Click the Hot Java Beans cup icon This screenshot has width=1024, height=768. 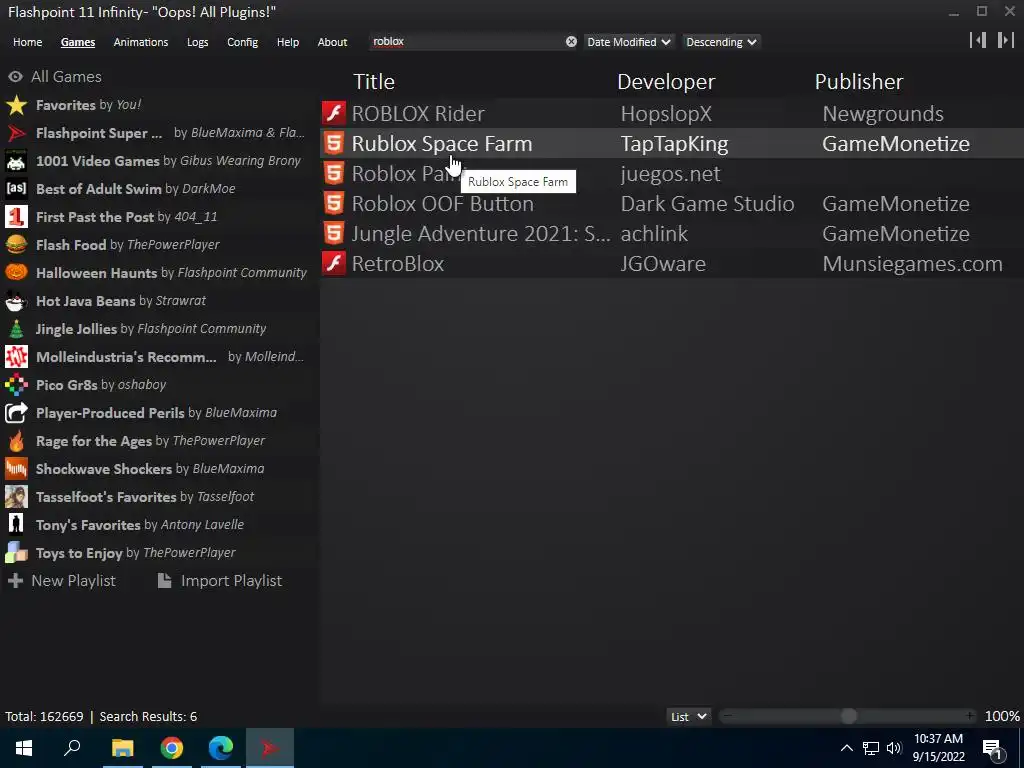16,301
